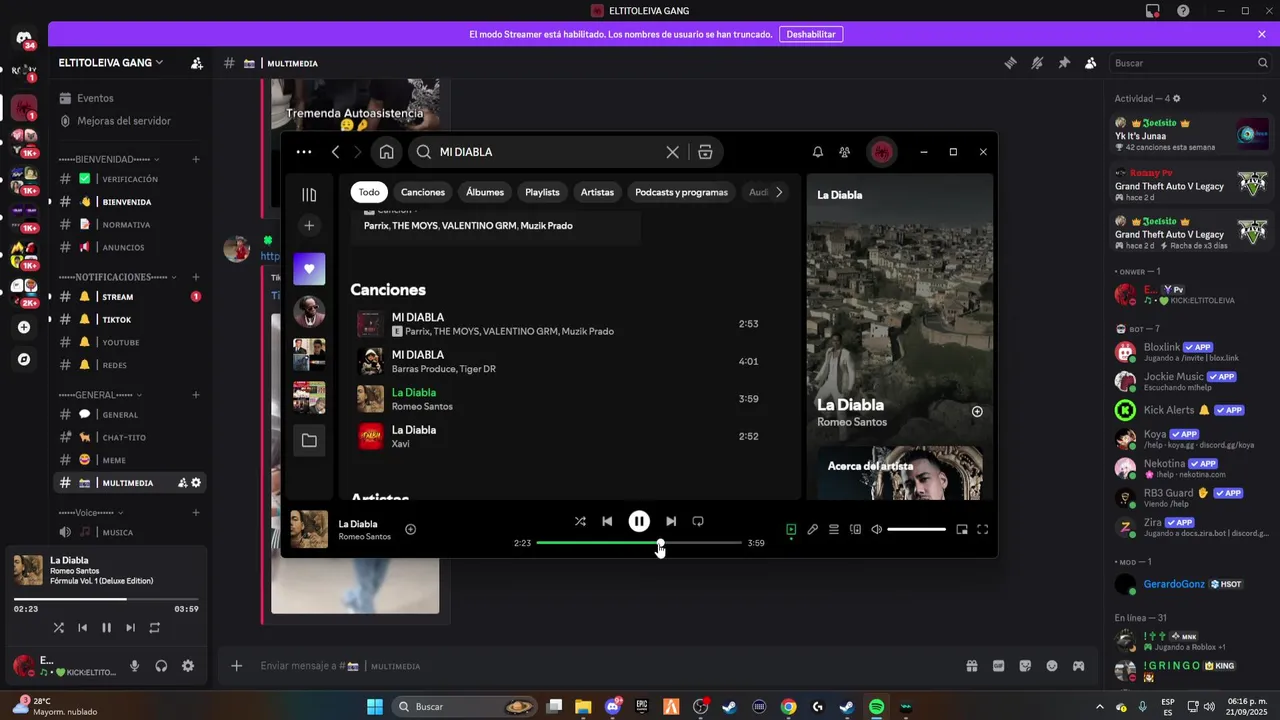Seek on Spotify song progress bar
Screen dimensions: 1280x720
point(639,543)
